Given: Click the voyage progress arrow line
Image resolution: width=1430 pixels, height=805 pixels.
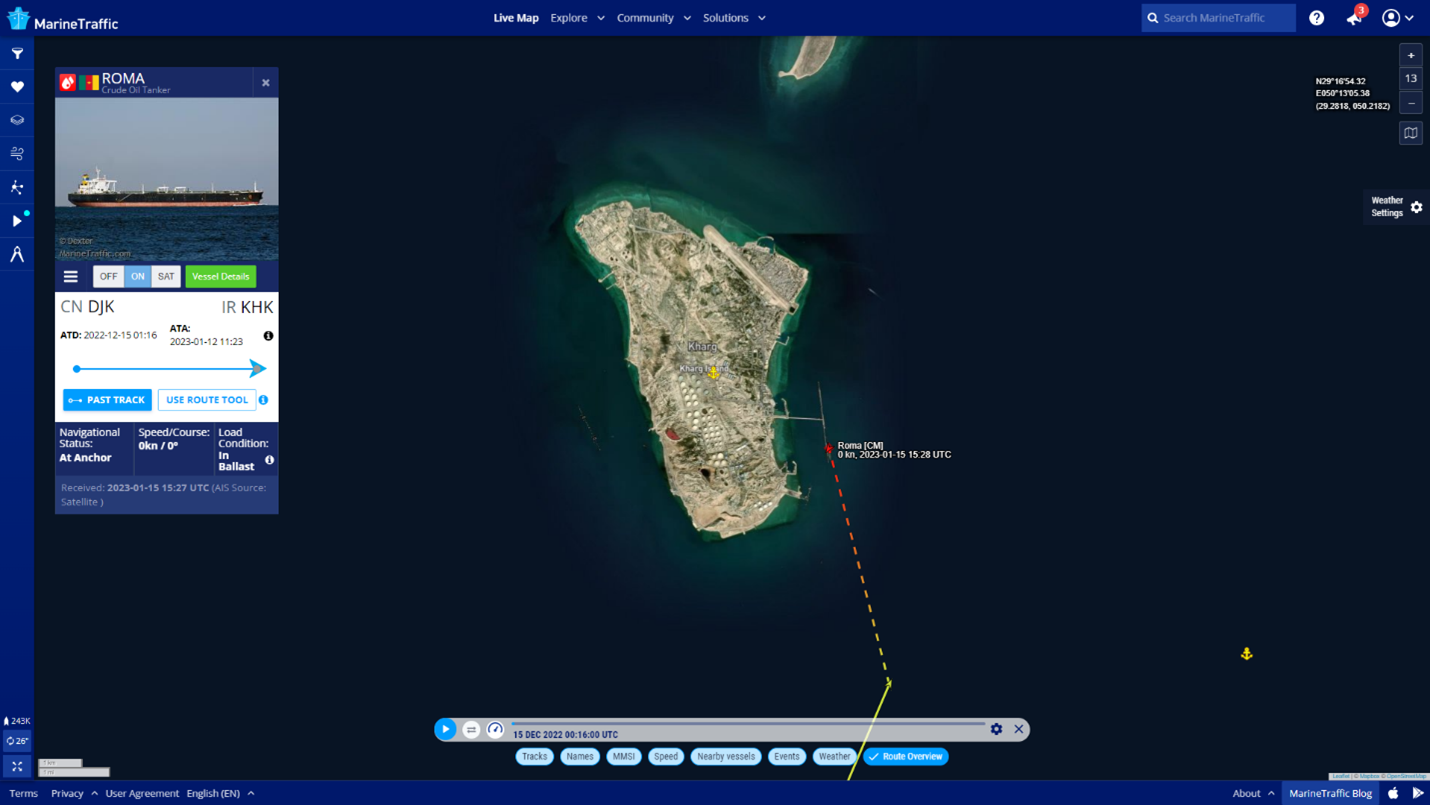Looking at the screenshot, I should (168, 369).
